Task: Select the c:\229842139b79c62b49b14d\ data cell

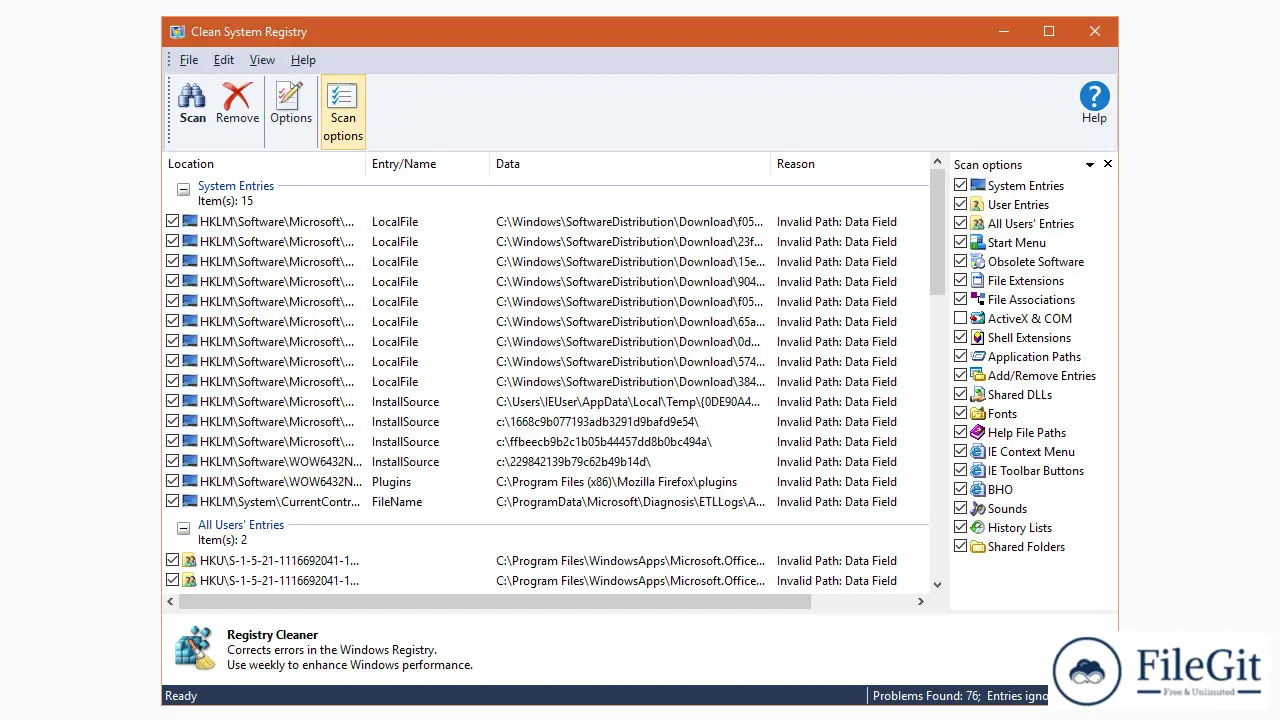Action: [x=573, y=461]
